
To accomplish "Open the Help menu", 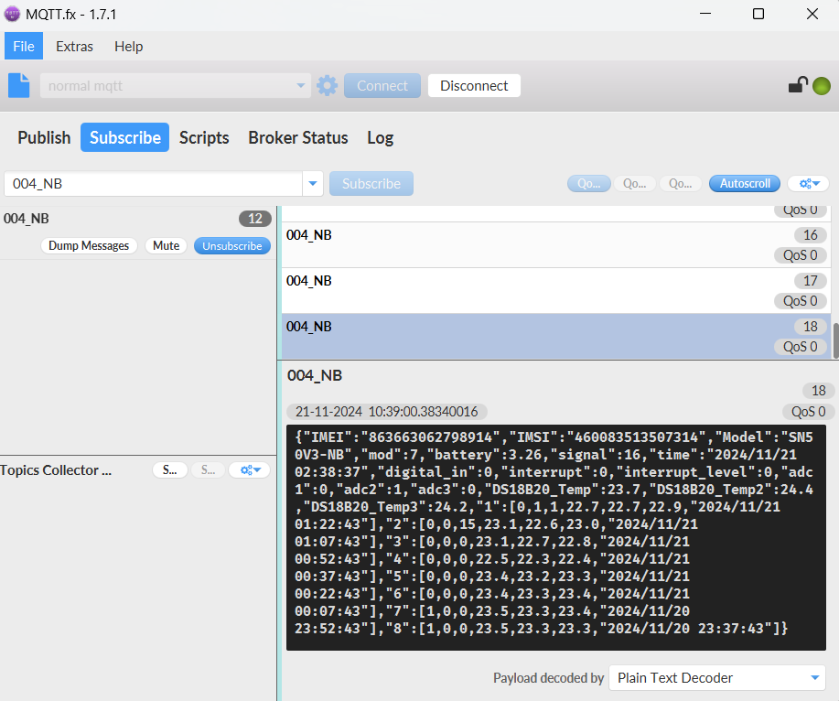I will [128, 46].
